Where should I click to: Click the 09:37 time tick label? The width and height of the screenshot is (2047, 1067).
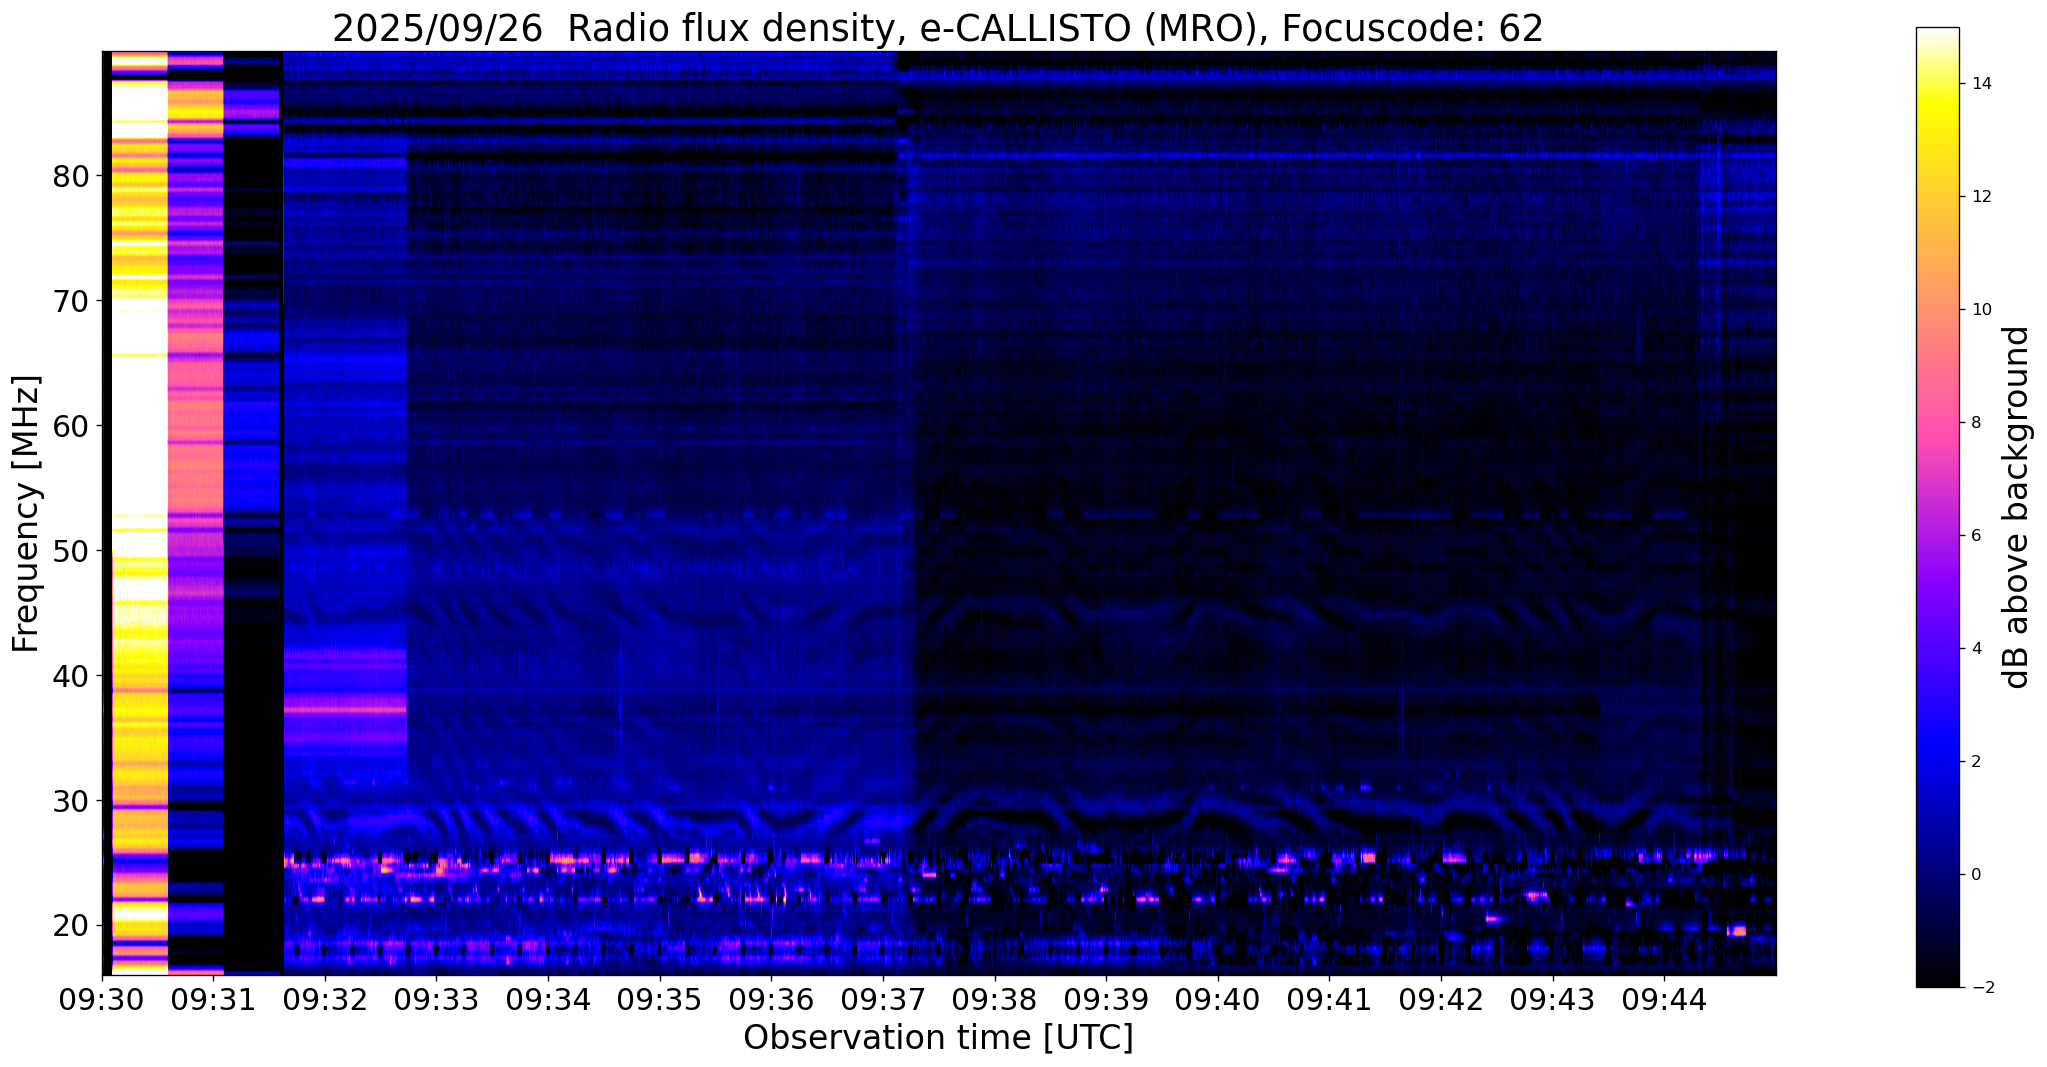coord(883,998)
